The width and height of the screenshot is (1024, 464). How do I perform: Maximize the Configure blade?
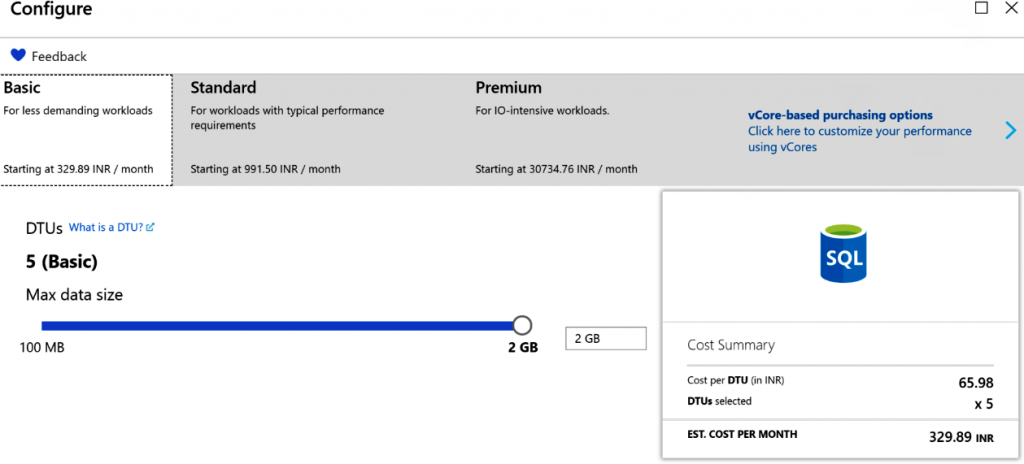[x=981, y=8]
